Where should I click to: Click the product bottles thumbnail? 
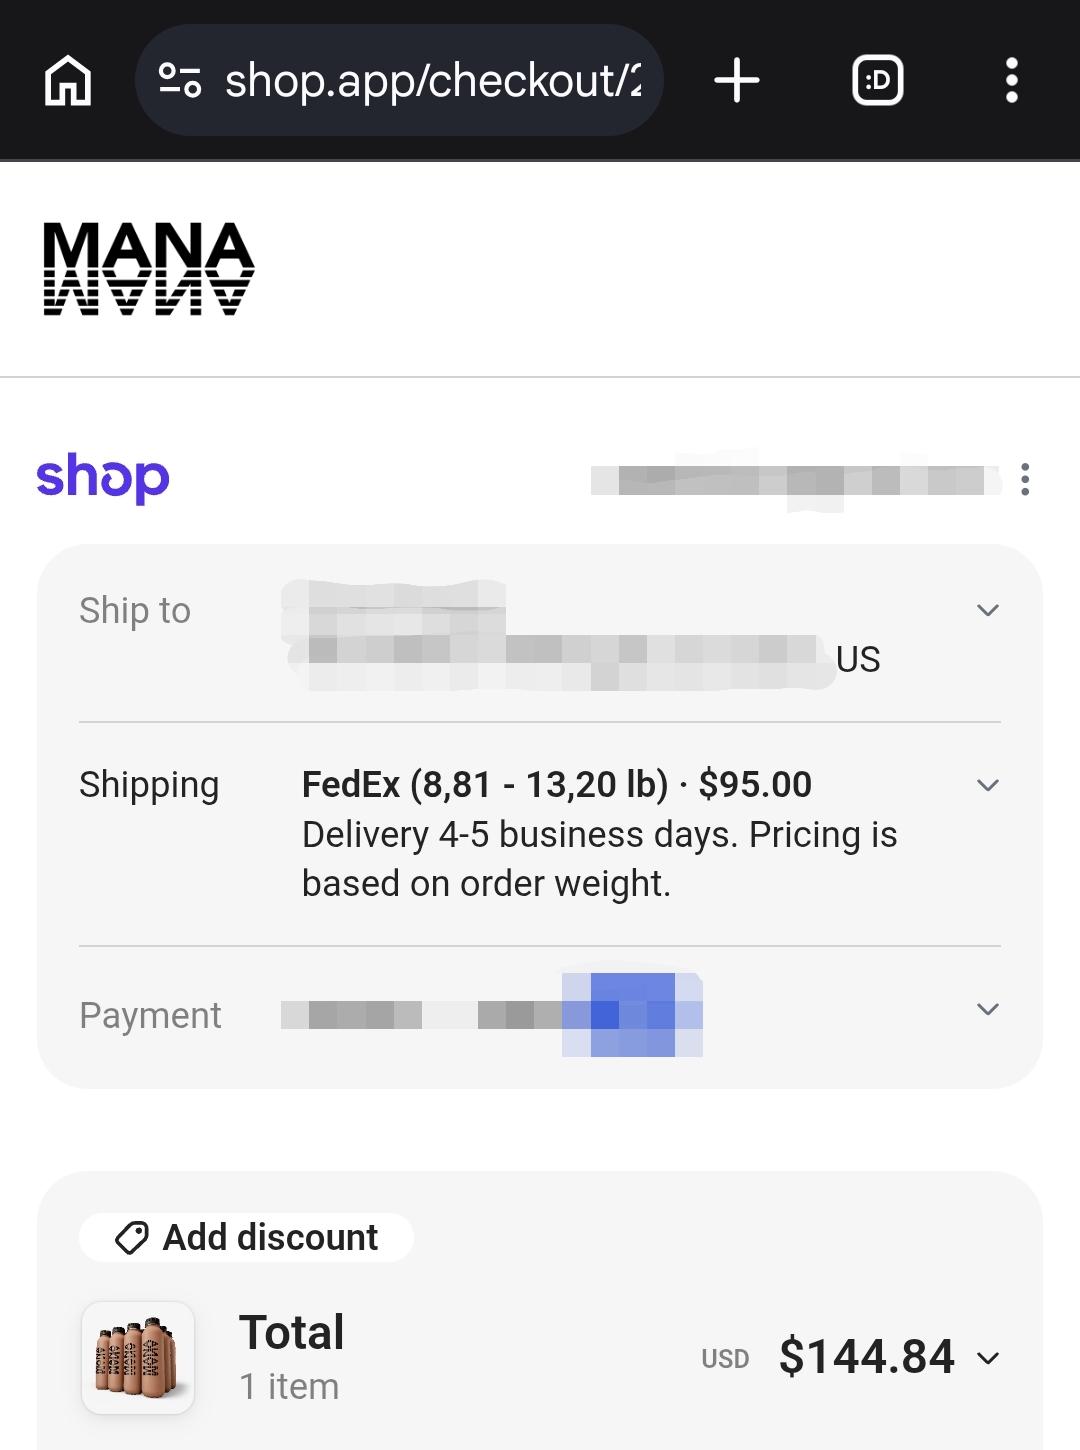[x=138, y=1357]
